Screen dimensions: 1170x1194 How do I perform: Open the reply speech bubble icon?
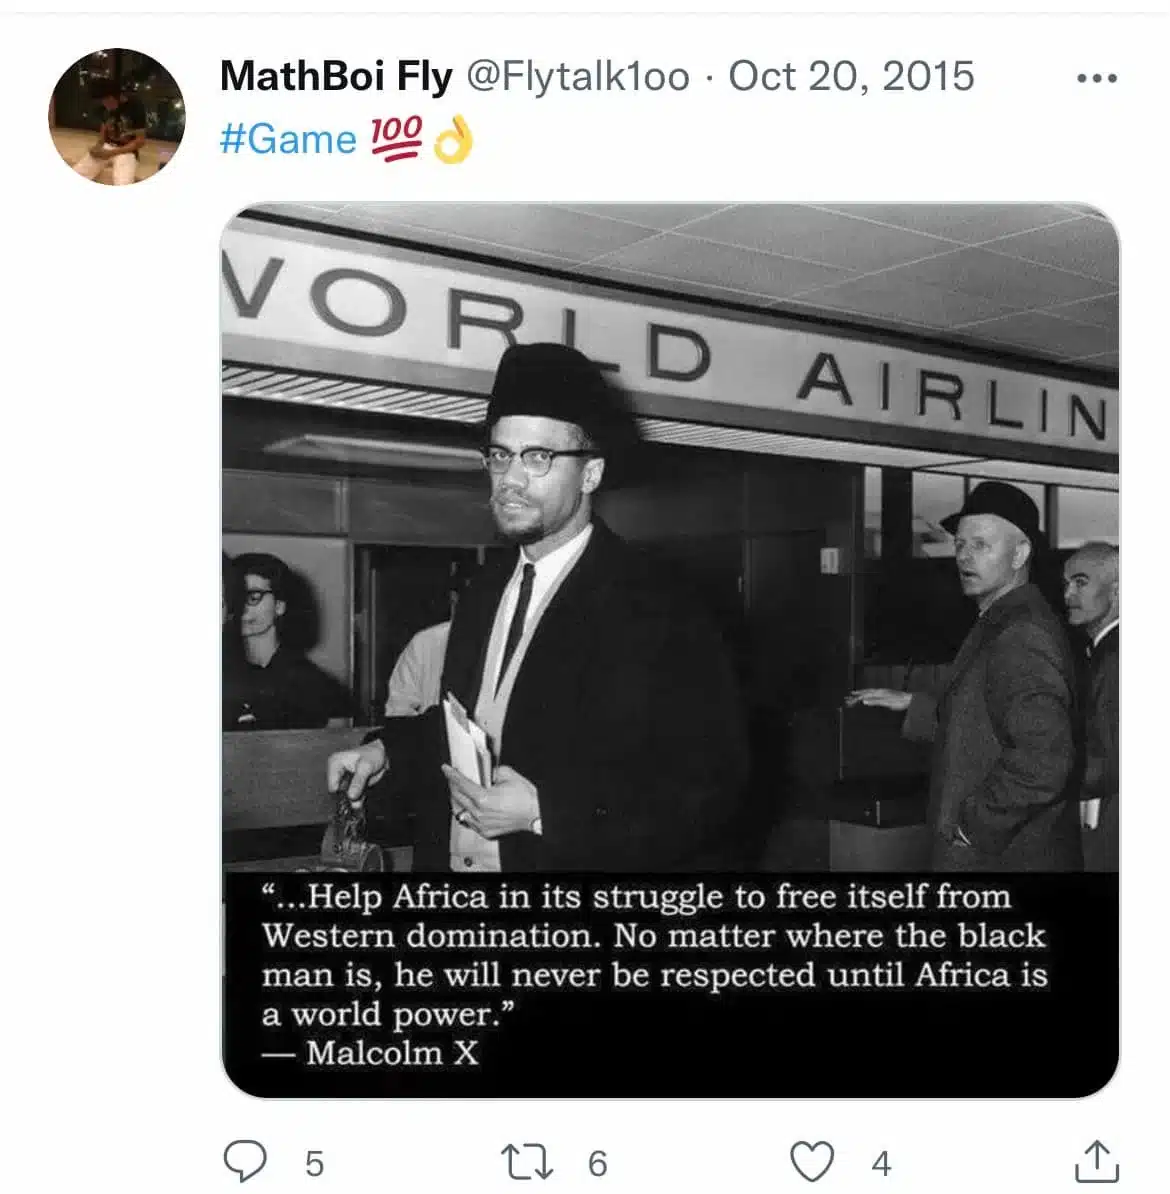pos(245,1161)
